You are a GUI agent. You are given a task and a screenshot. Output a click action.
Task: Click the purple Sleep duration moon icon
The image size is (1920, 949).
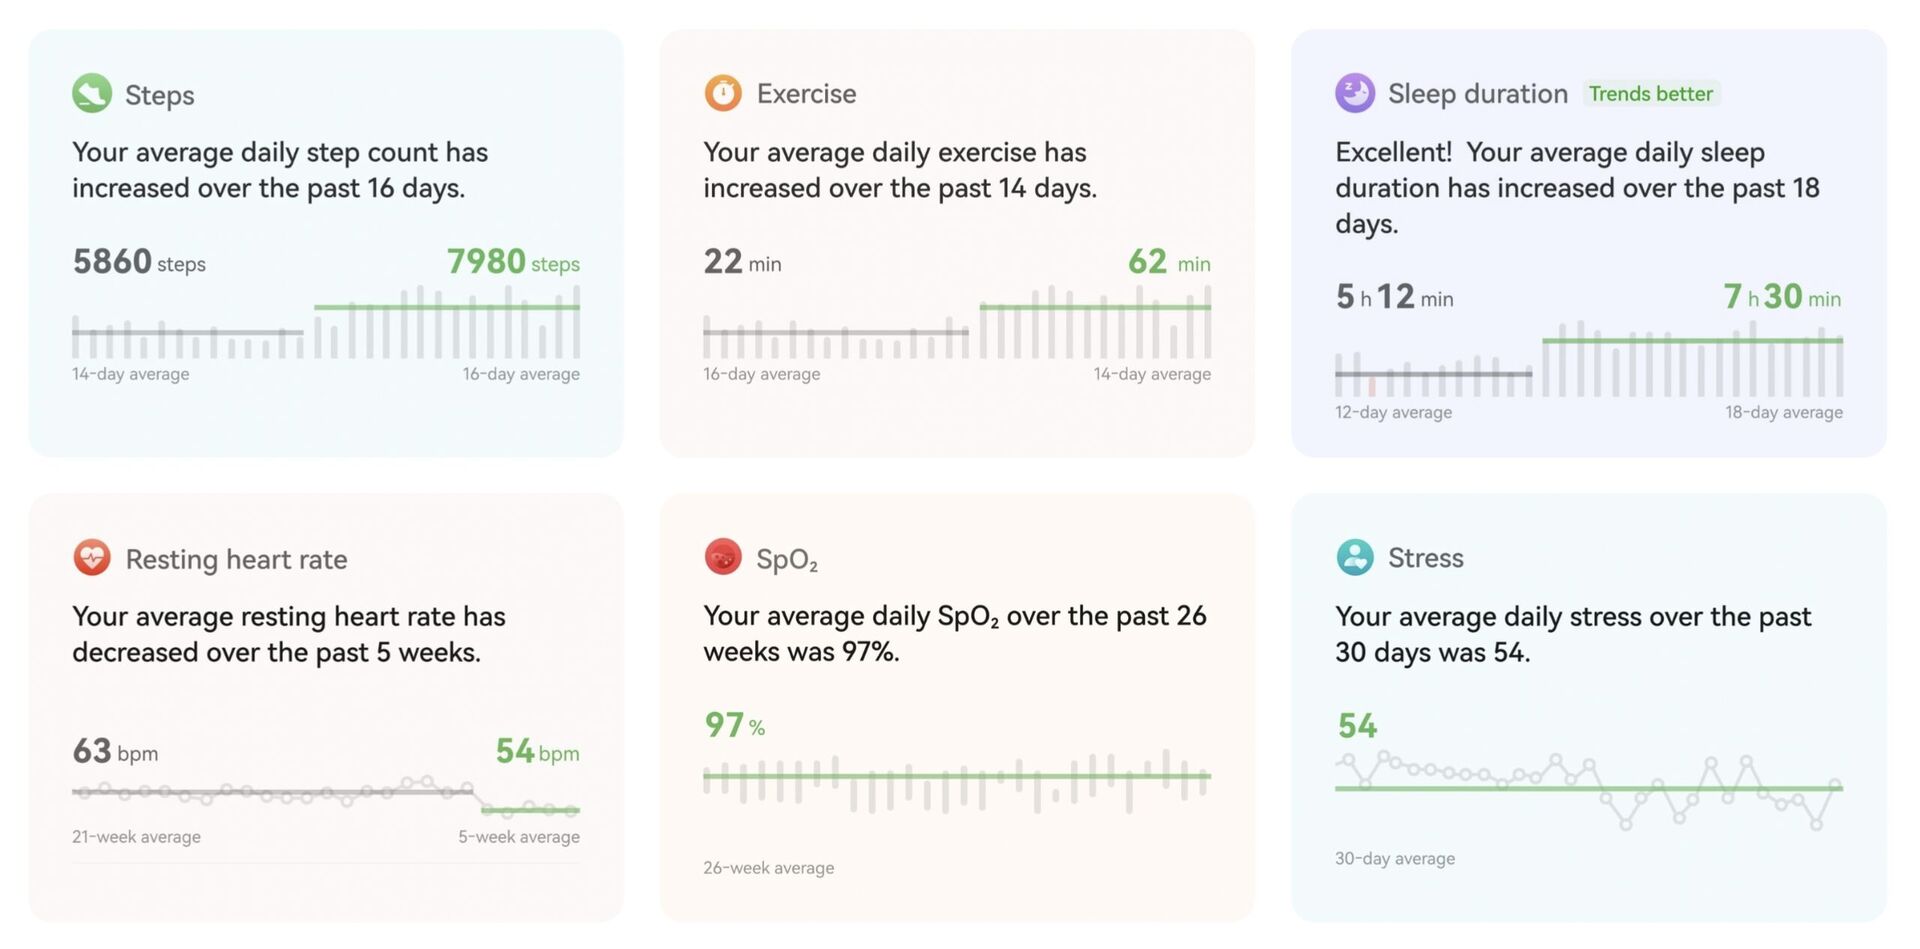(1355, 93)
